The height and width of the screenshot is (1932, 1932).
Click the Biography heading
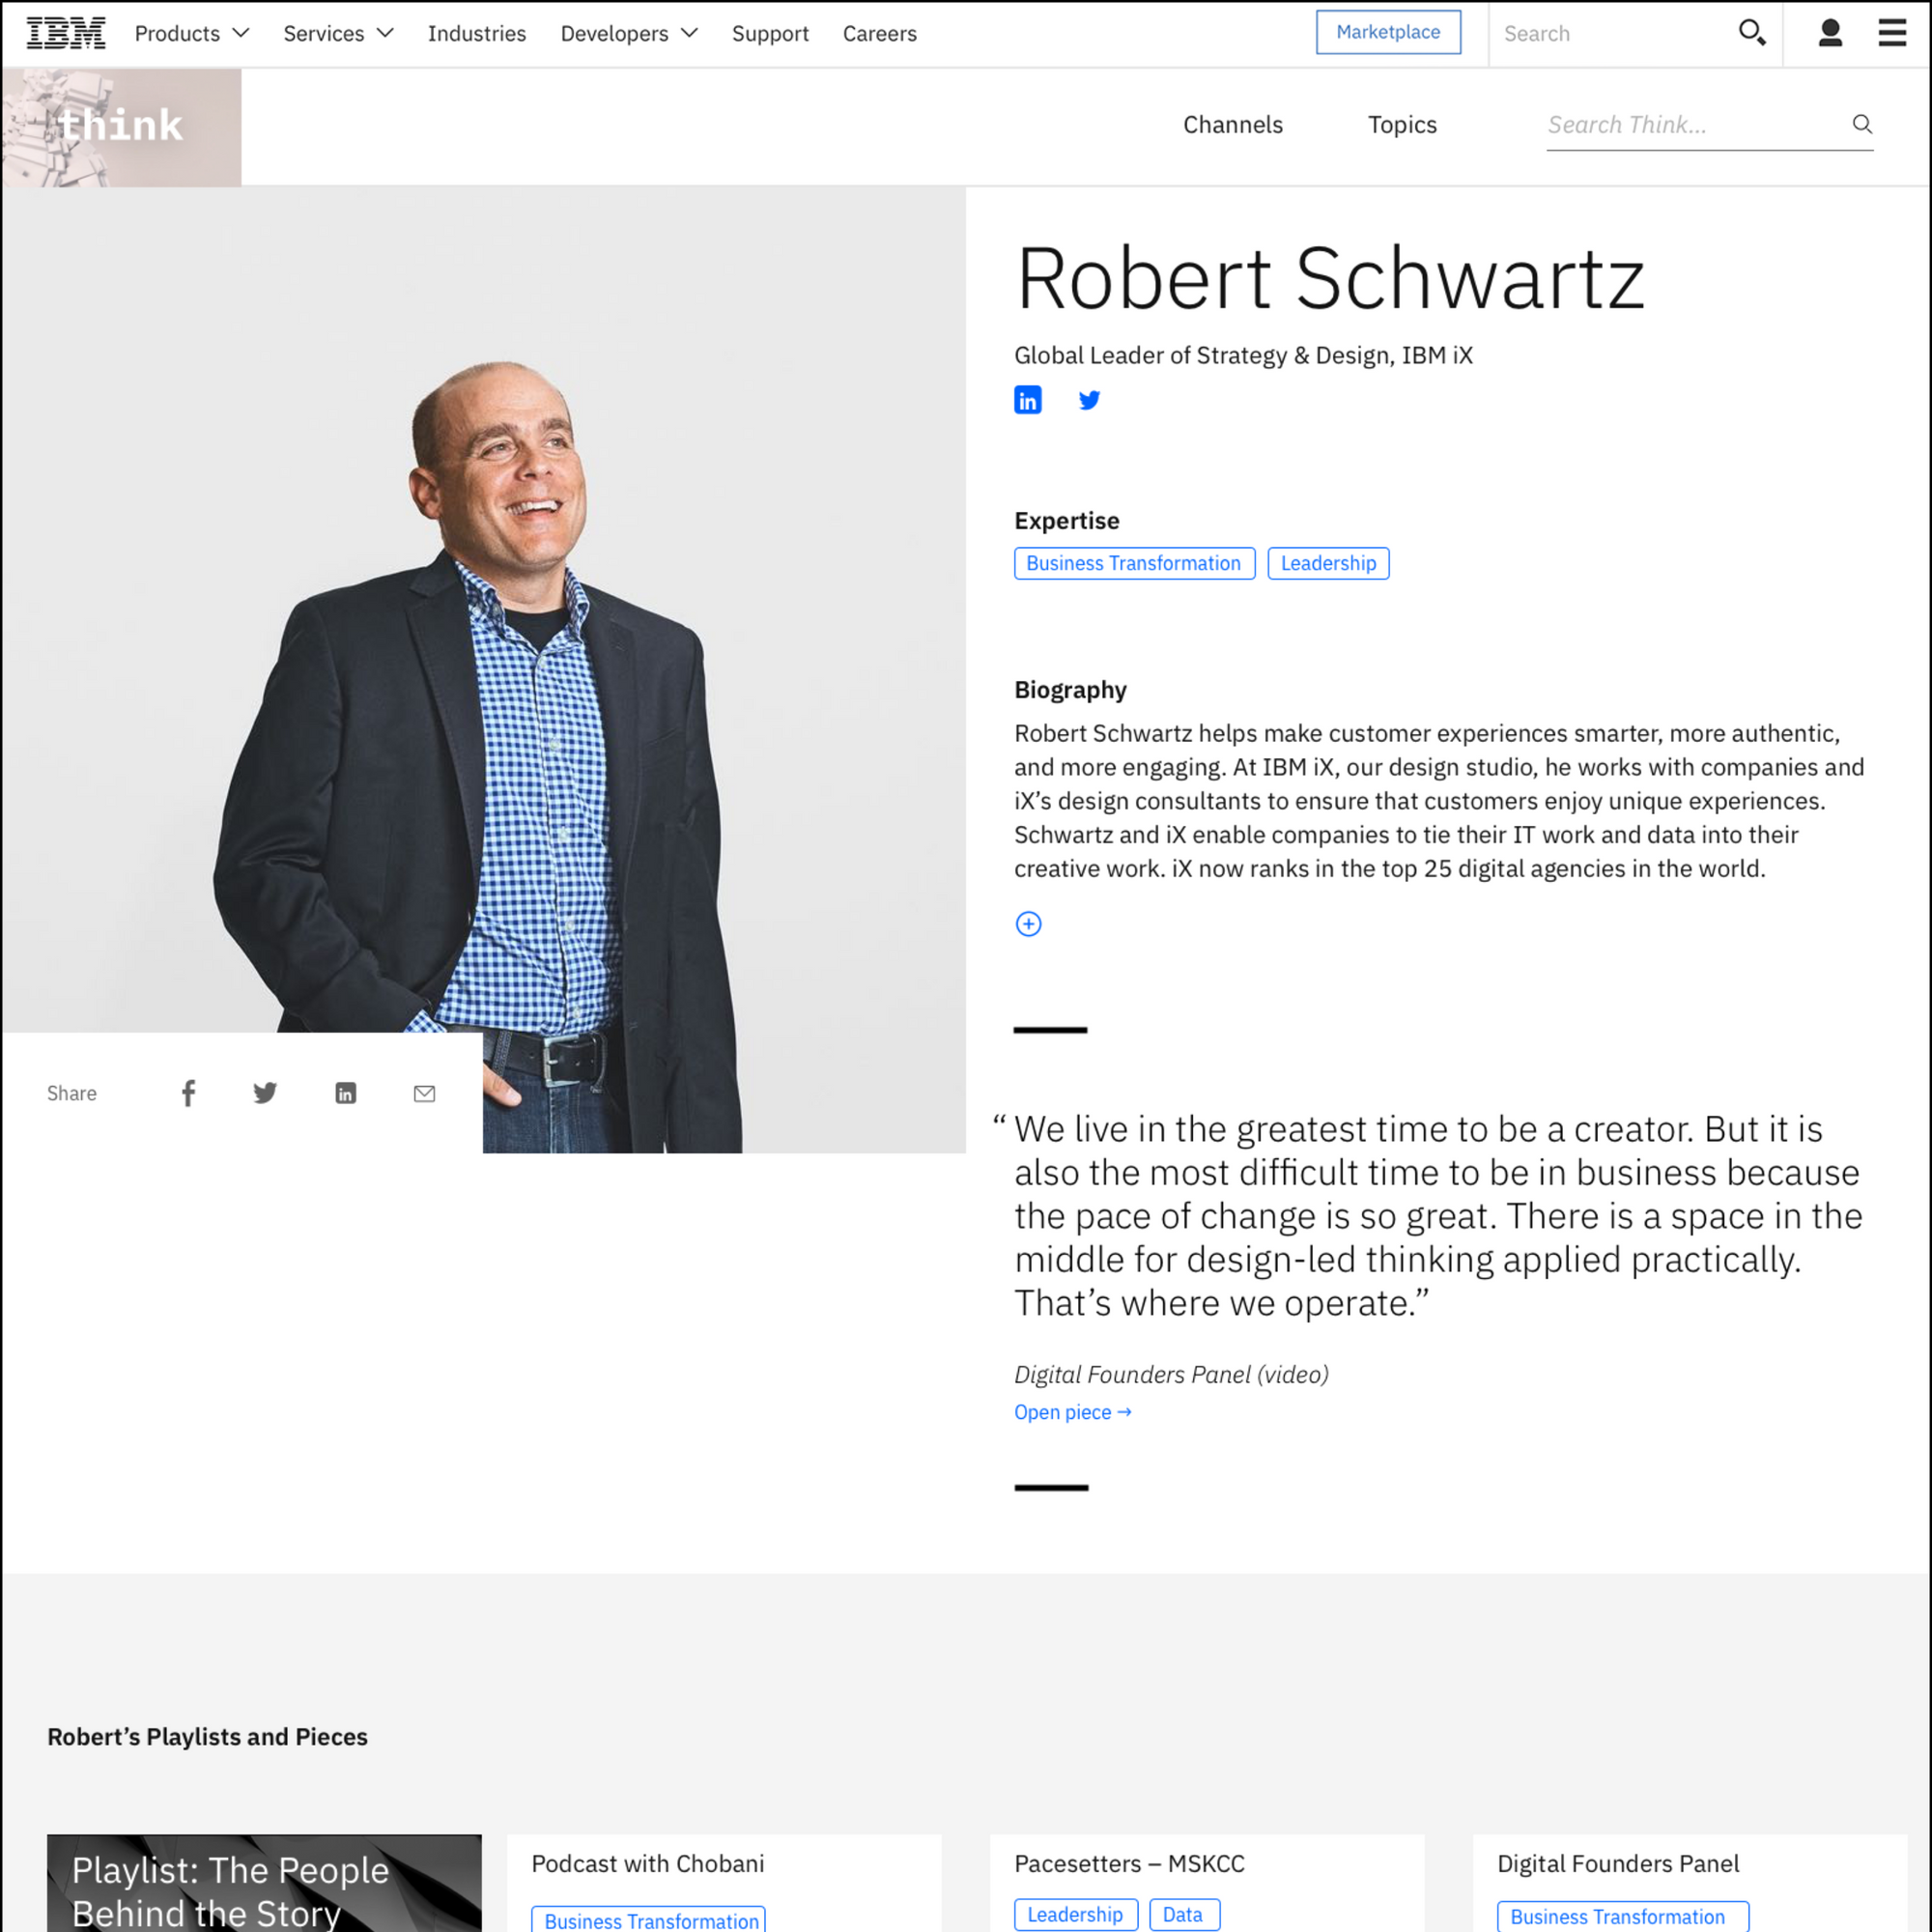point(1070,690)
